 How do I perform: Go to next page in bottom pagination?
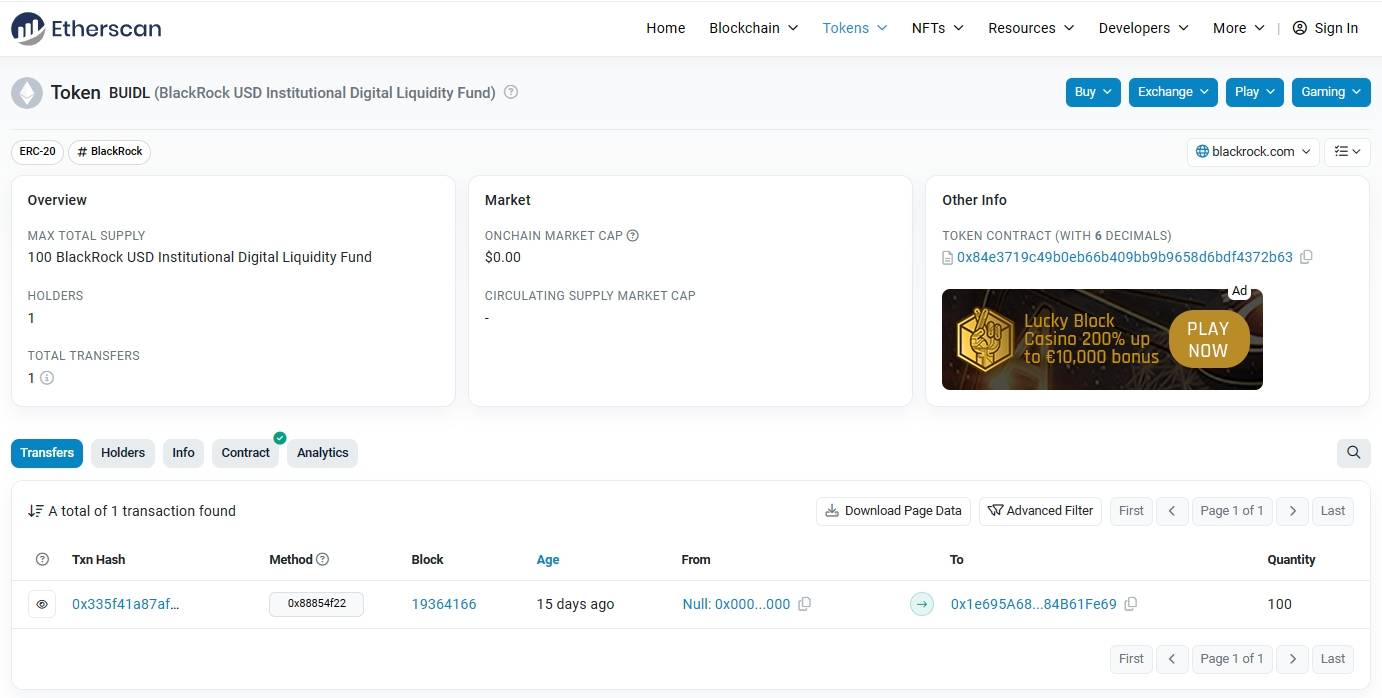(1292, 659)
